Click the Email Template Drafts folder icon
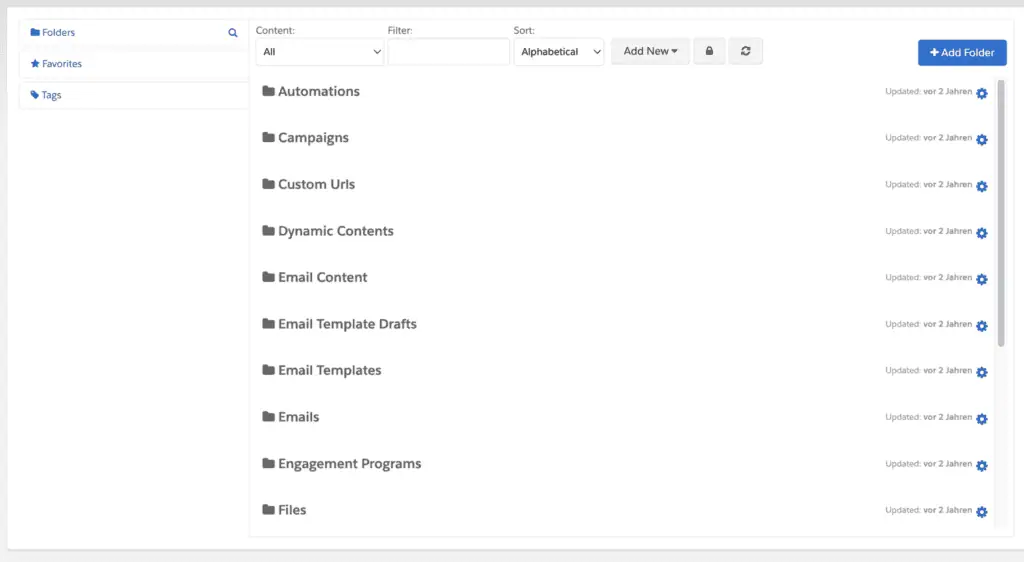The width and height of the screenshot is (1024, 562). (x=268, y=323)
